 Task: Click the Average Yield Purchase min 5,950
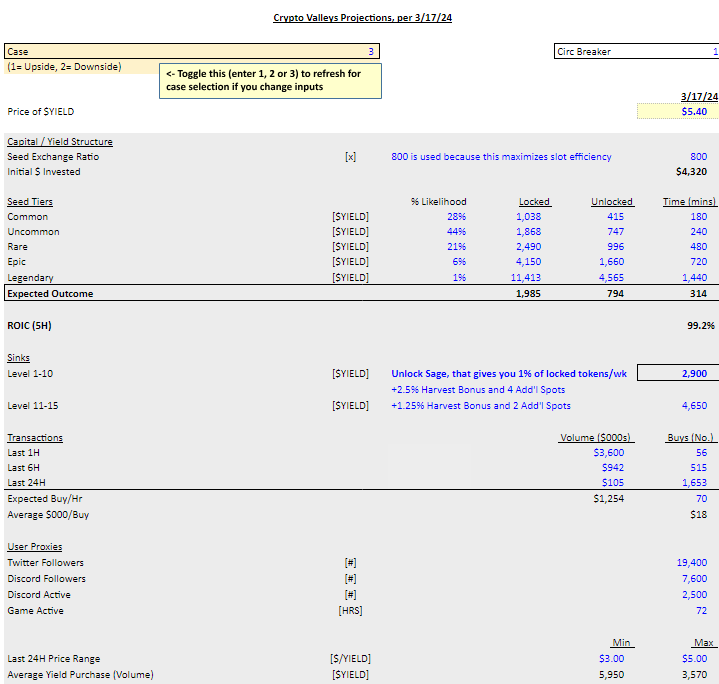pos(611,674)
